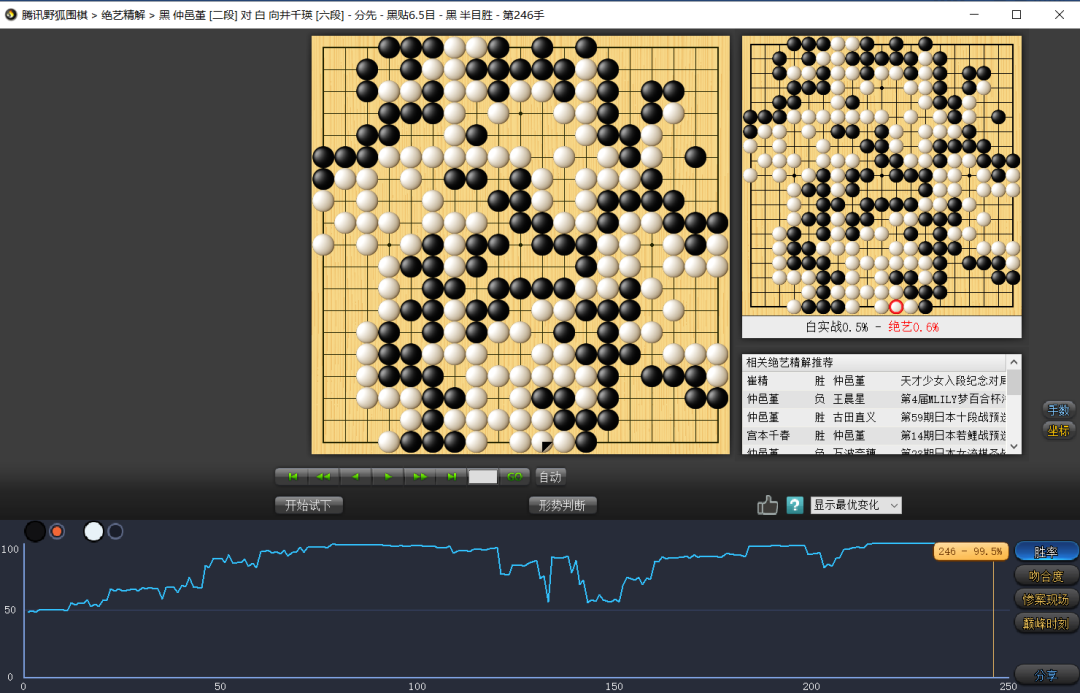
Task: Select the game row 仲邑堇 胜 古田直义
Action: 875,417
